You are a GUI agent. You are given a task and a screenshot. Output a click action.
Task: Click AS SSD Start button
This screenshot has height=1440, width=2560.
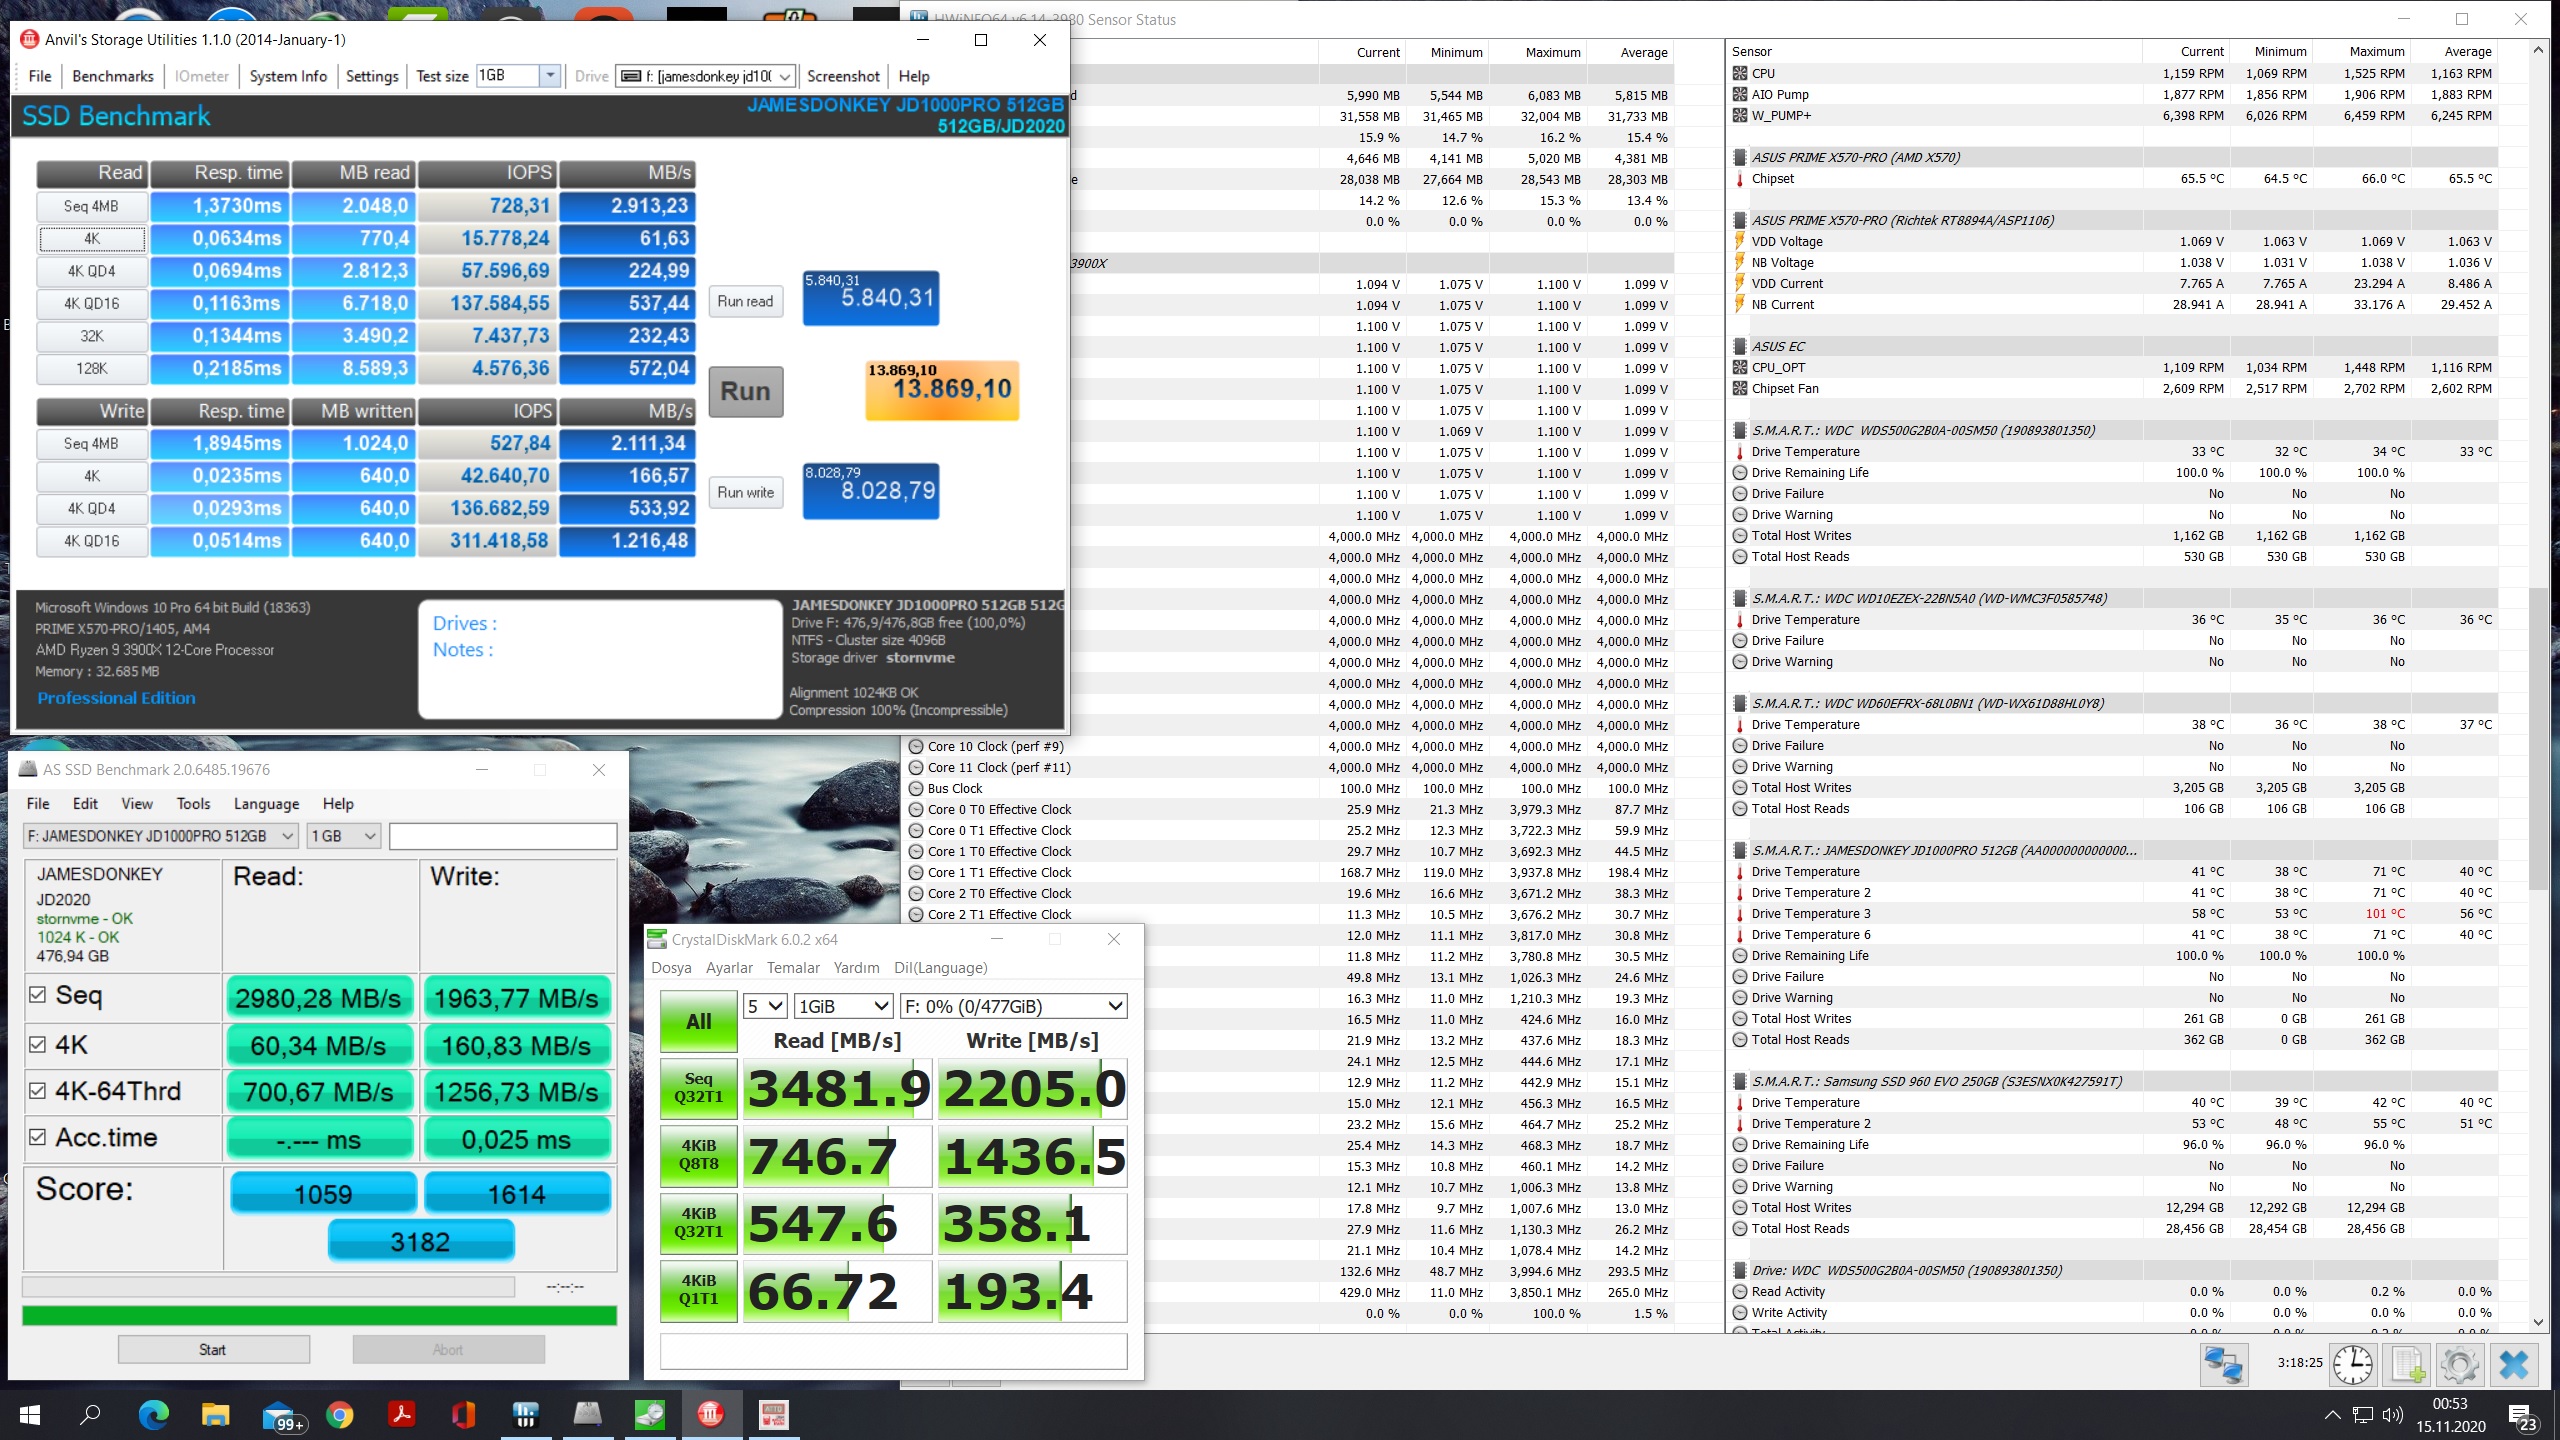213,1350
